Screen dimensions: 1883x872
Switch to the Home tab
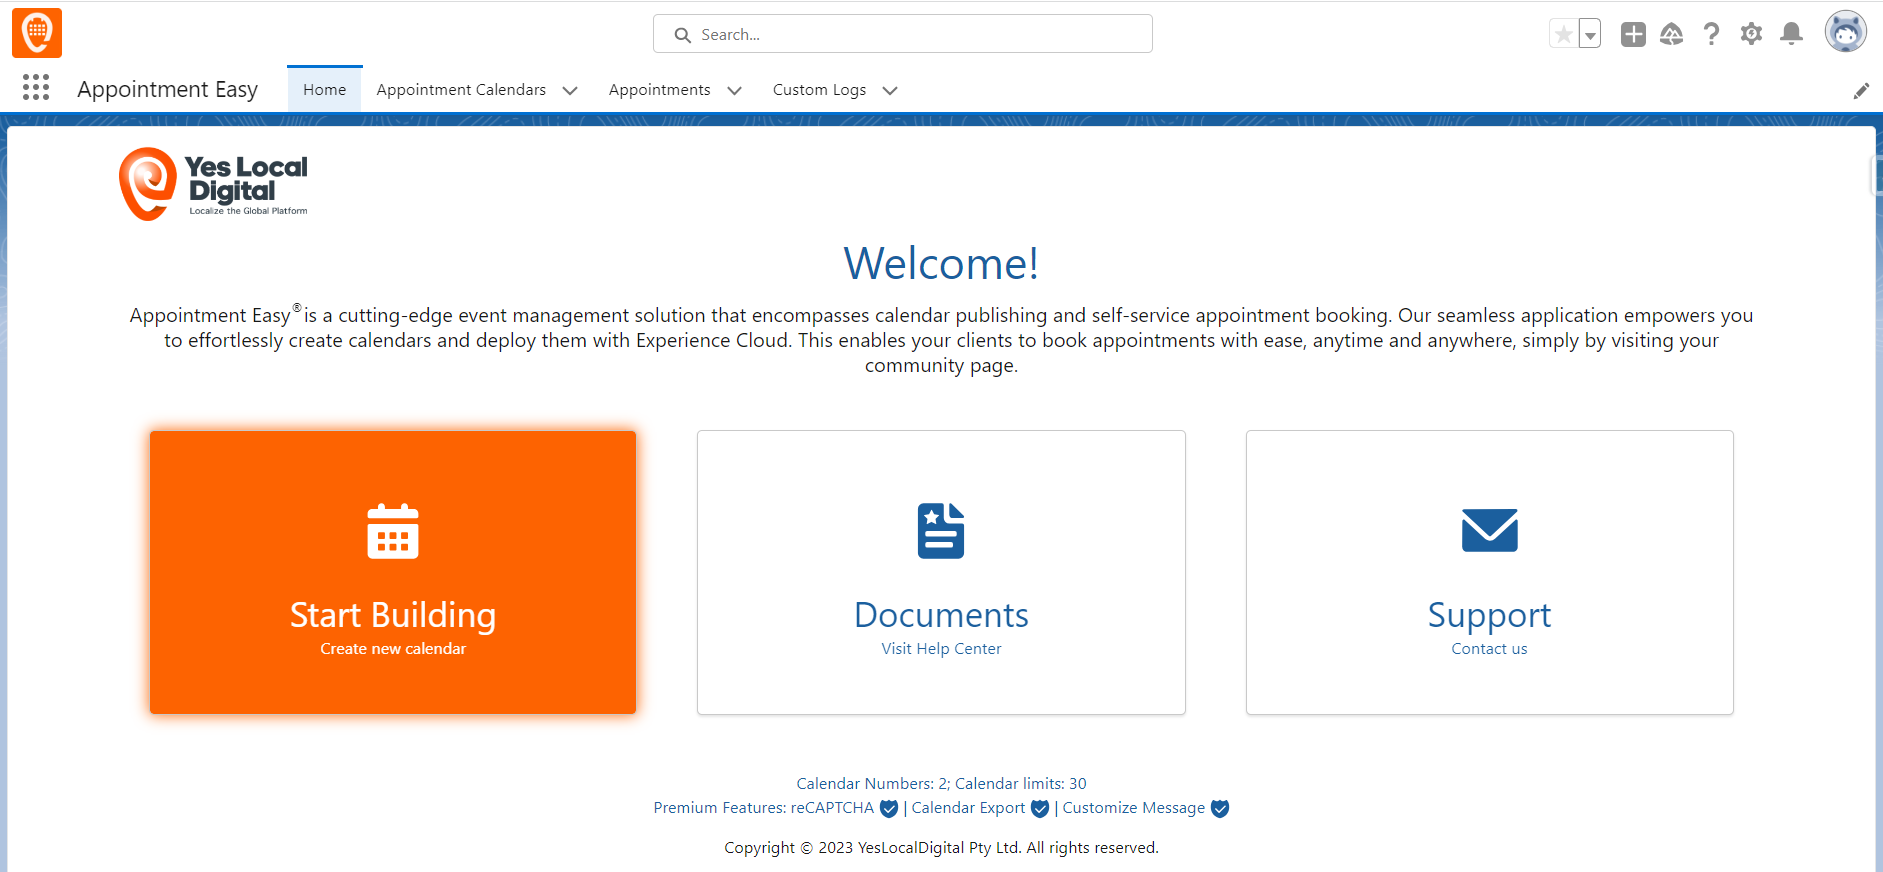[x=324, y=90]
